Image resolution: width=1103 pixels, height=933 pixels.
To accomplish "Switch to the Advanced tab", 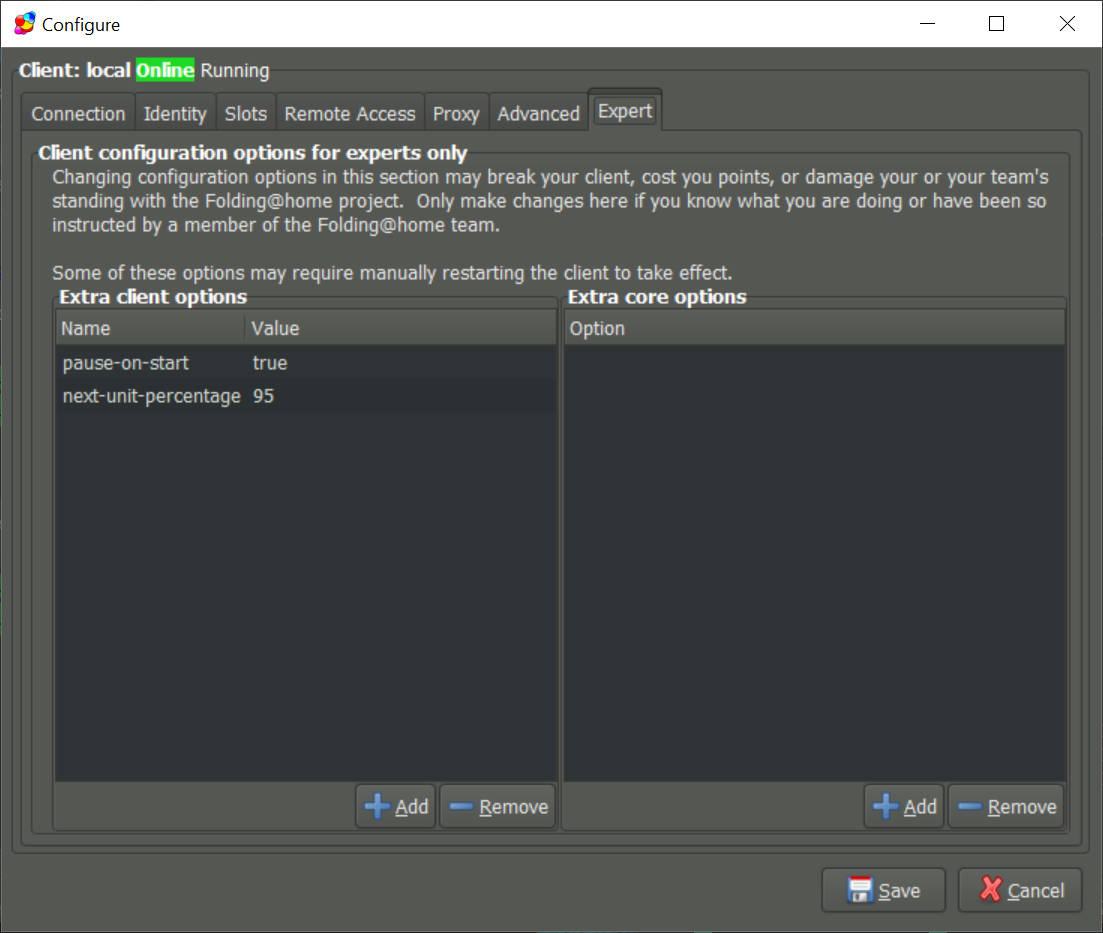I will (x=538, y=113).
